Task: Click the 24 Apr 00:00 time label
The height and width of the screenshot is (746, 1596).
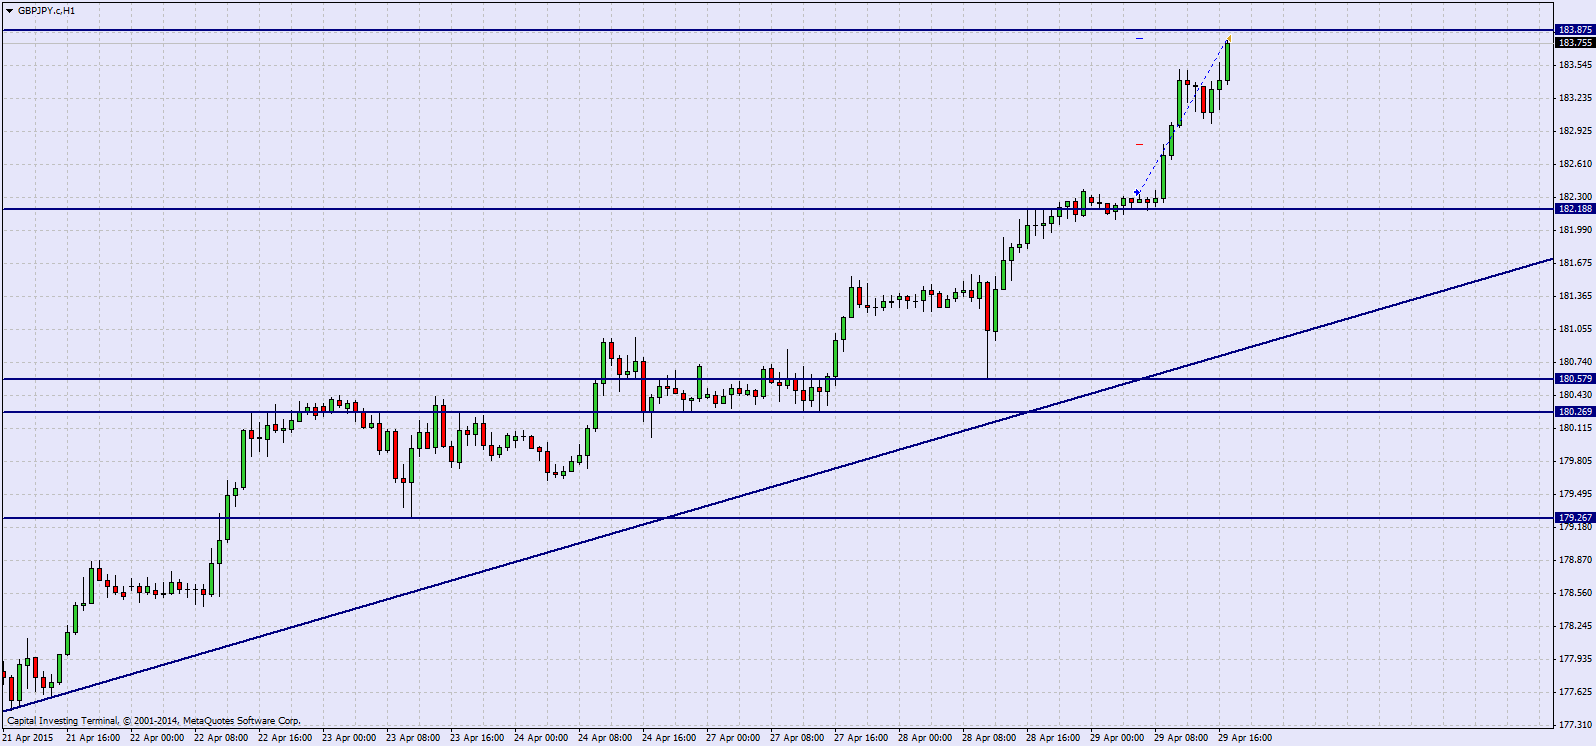Action: (x=541, y=738)
